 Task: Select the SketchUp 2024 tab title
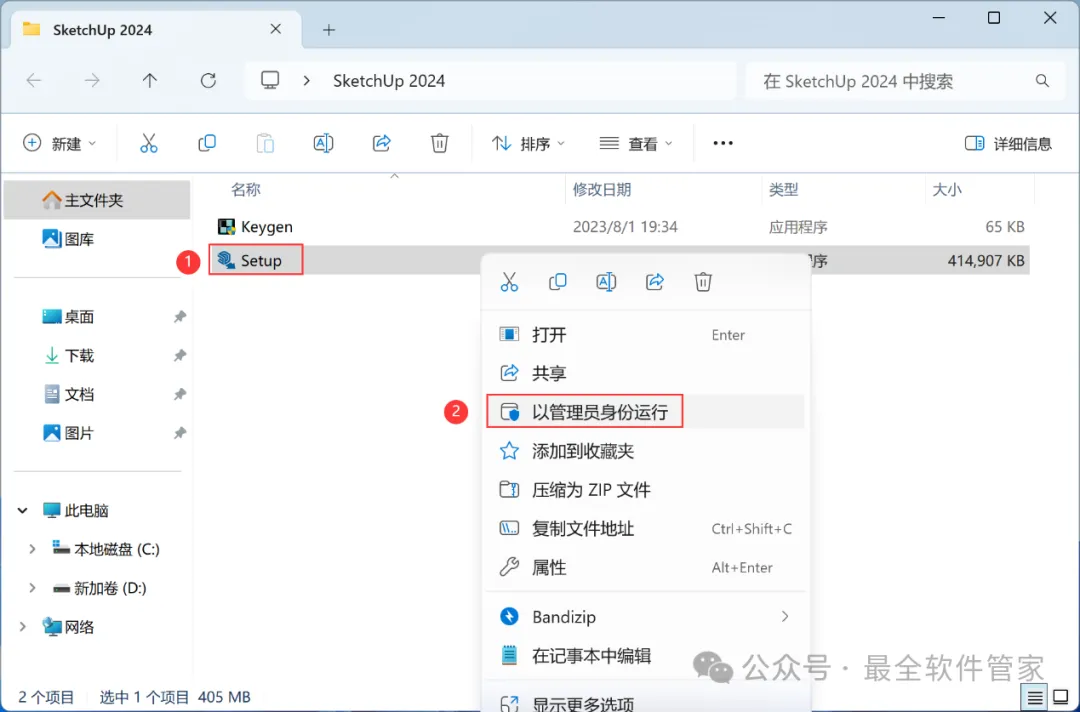pos(103,30)
